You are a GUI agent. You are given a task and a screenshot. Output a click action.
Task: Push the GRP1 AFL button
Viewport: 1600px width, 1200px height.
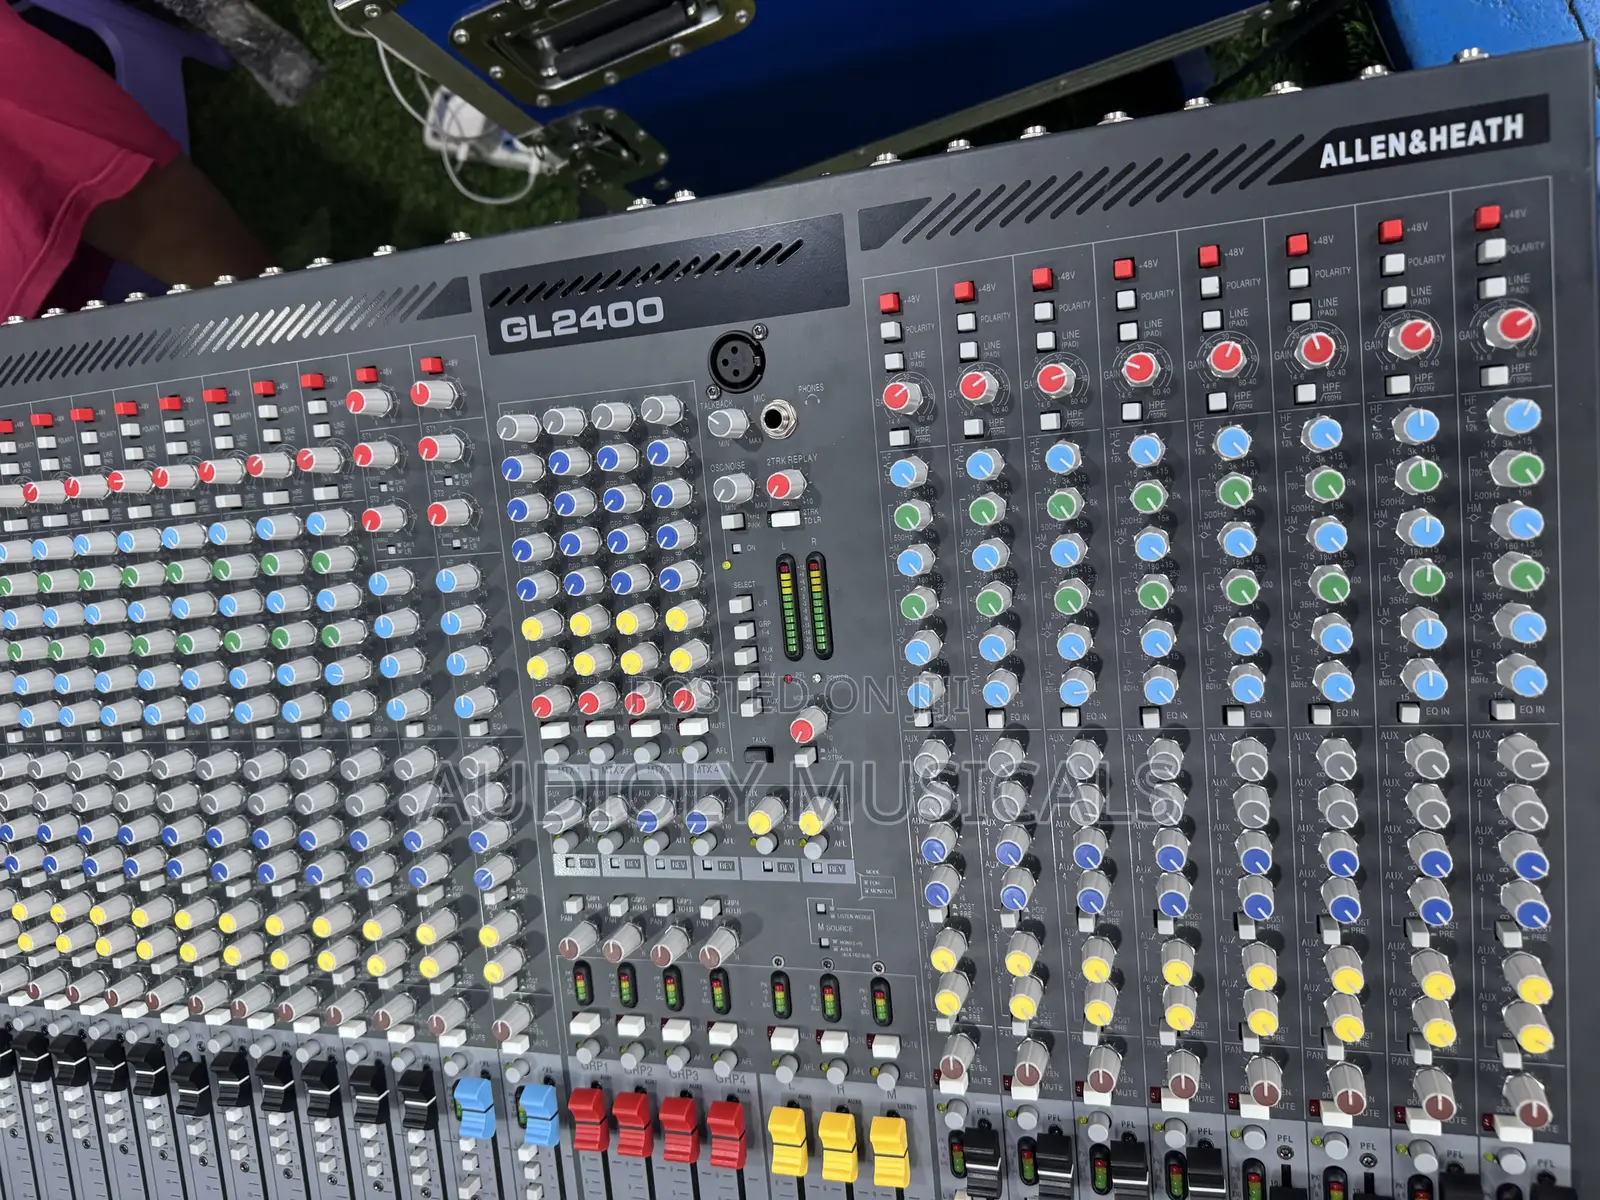[587, 1050]
